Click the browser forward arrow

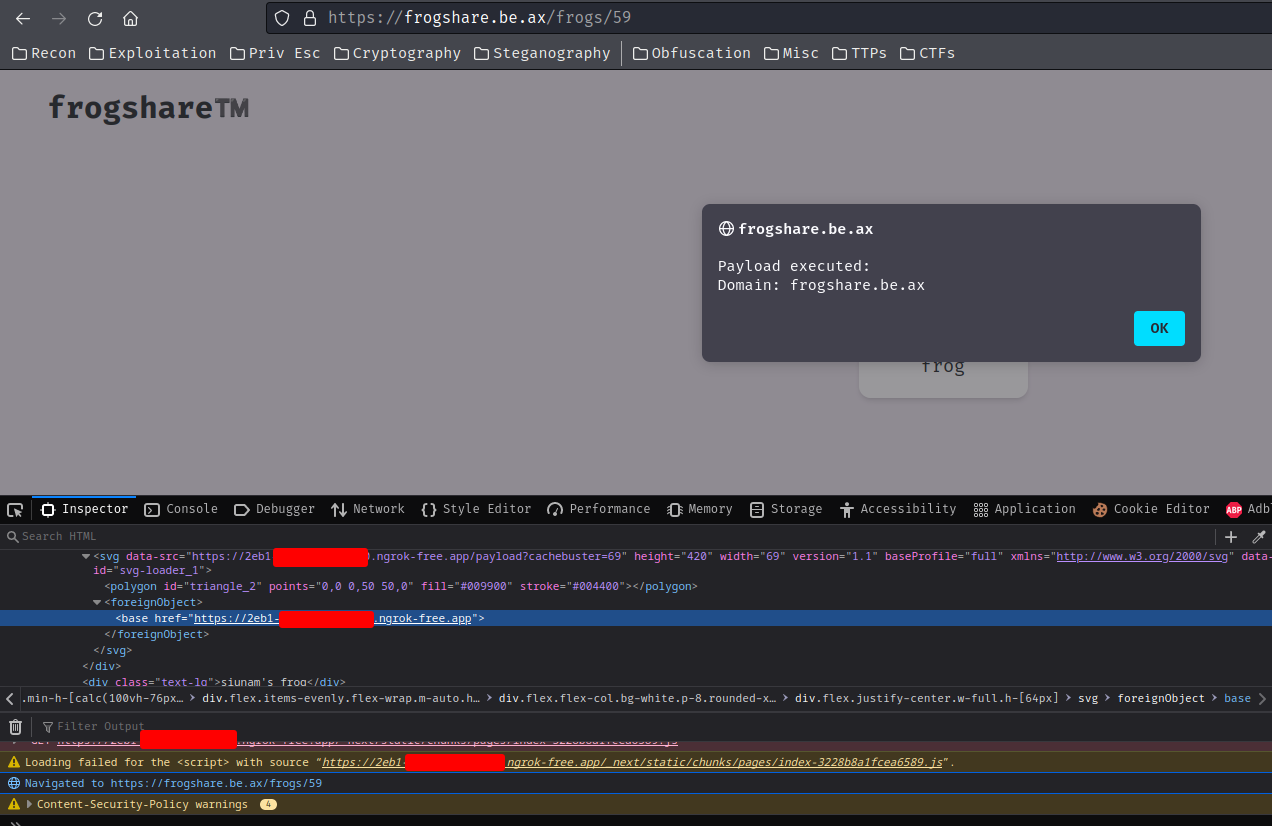click(x=59, y=18)
